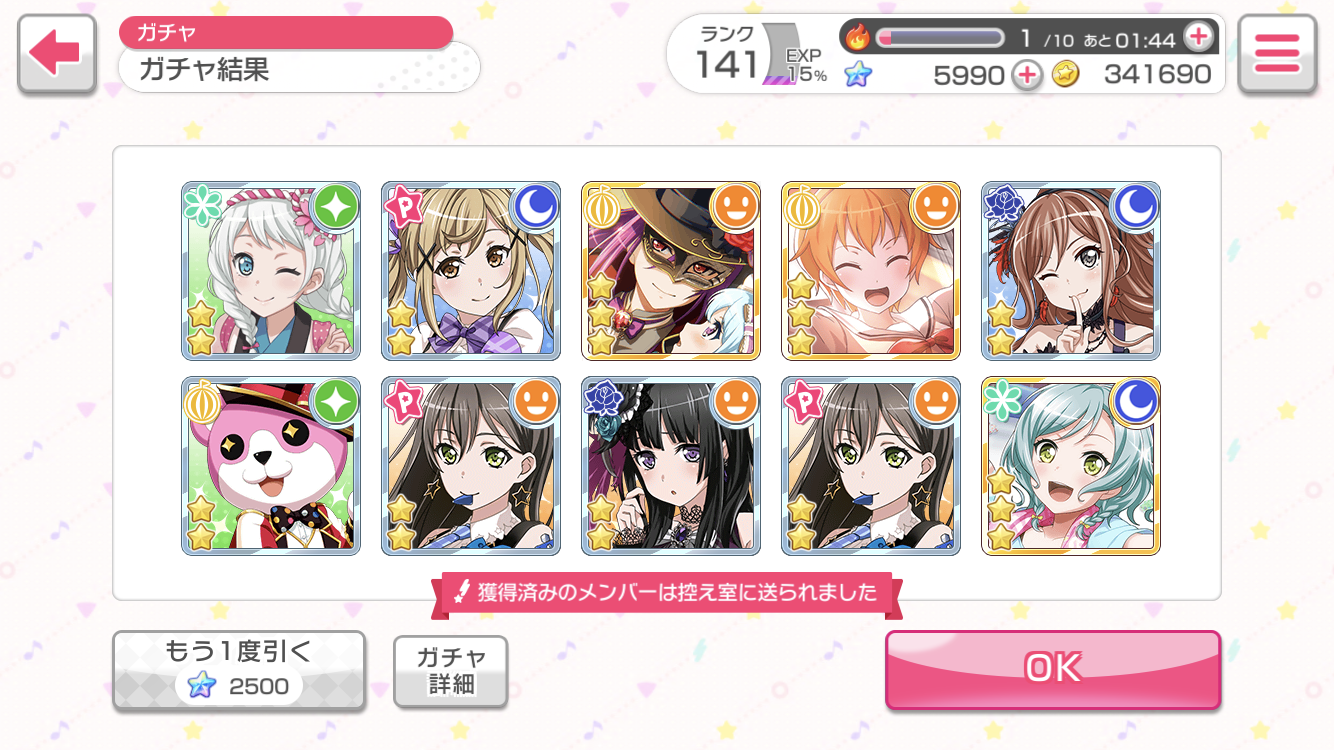Pull again with もう1度引く for 2500
1334x750 pixels.
tap(238, 670)
